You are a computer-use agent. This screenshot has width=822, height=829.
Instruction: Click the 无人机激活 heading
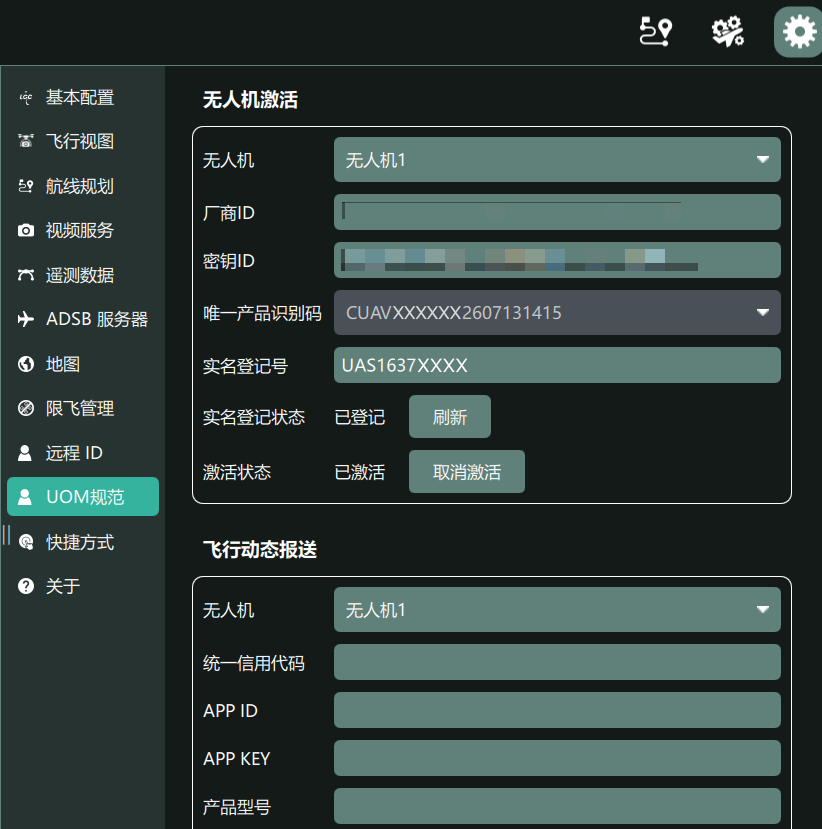[251, 99]
